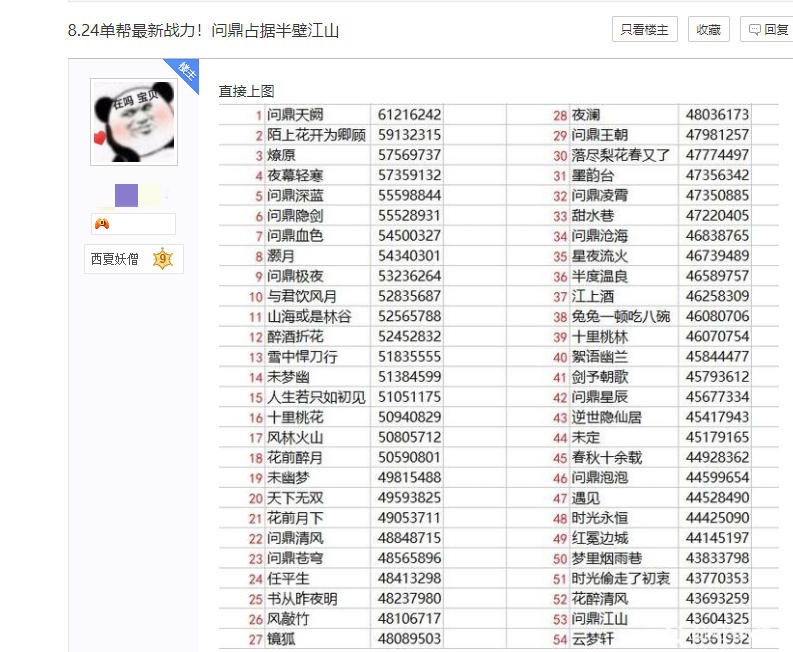Image resolution: width=793 pixels, height=652 pixels.
Task: Click power value 57569737
Action: (409, 155)
